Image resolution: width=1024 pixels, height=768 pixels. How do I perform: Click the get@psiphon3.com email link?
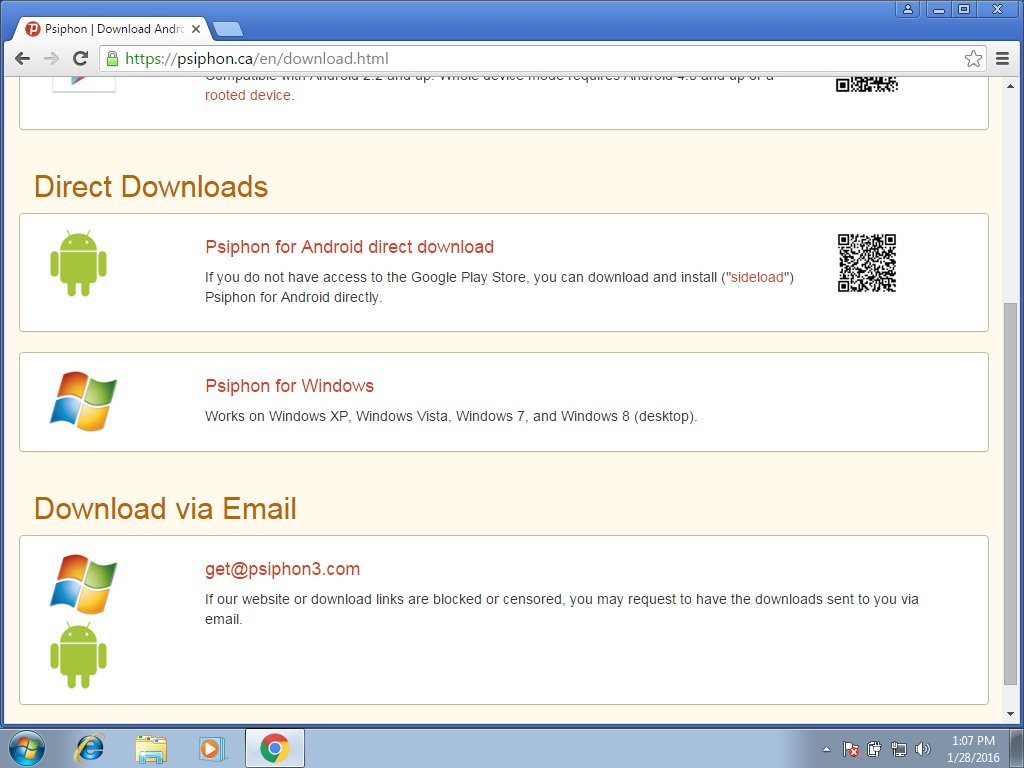click(x=282, y=569)
